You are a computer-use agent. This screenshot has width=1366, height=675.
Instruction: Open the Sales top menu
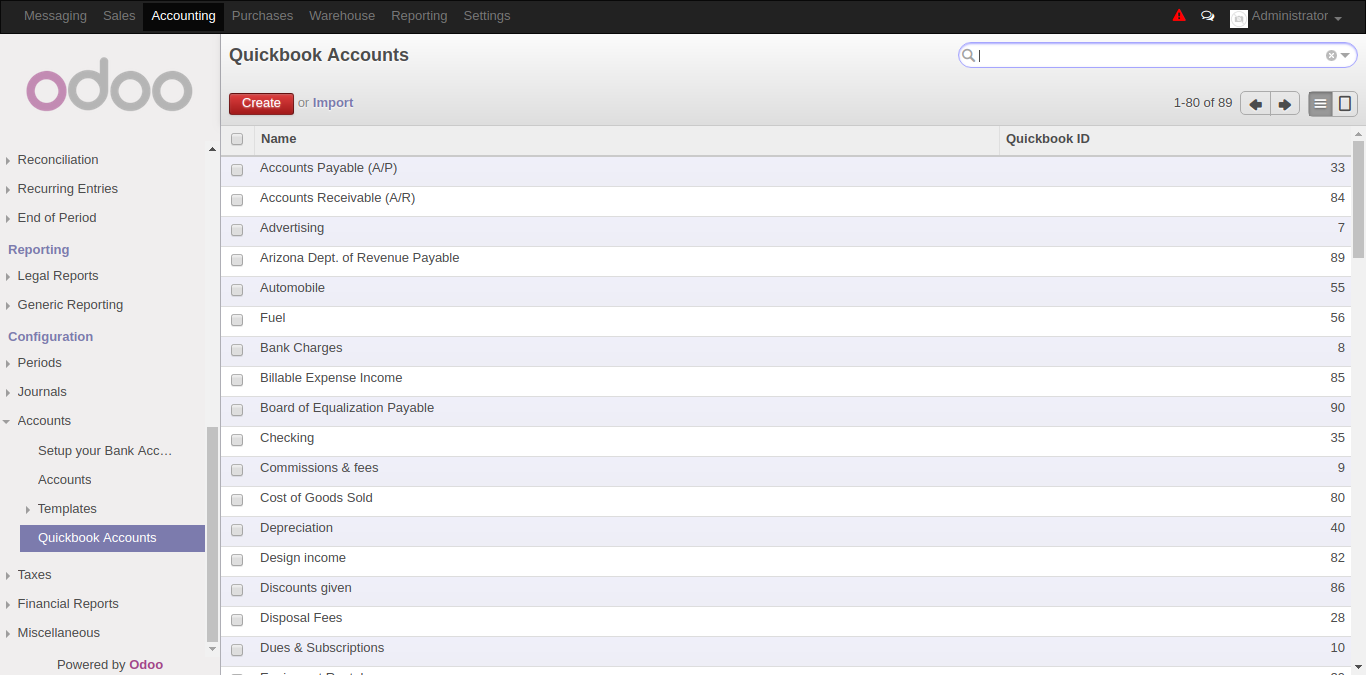tap(119, 16)
